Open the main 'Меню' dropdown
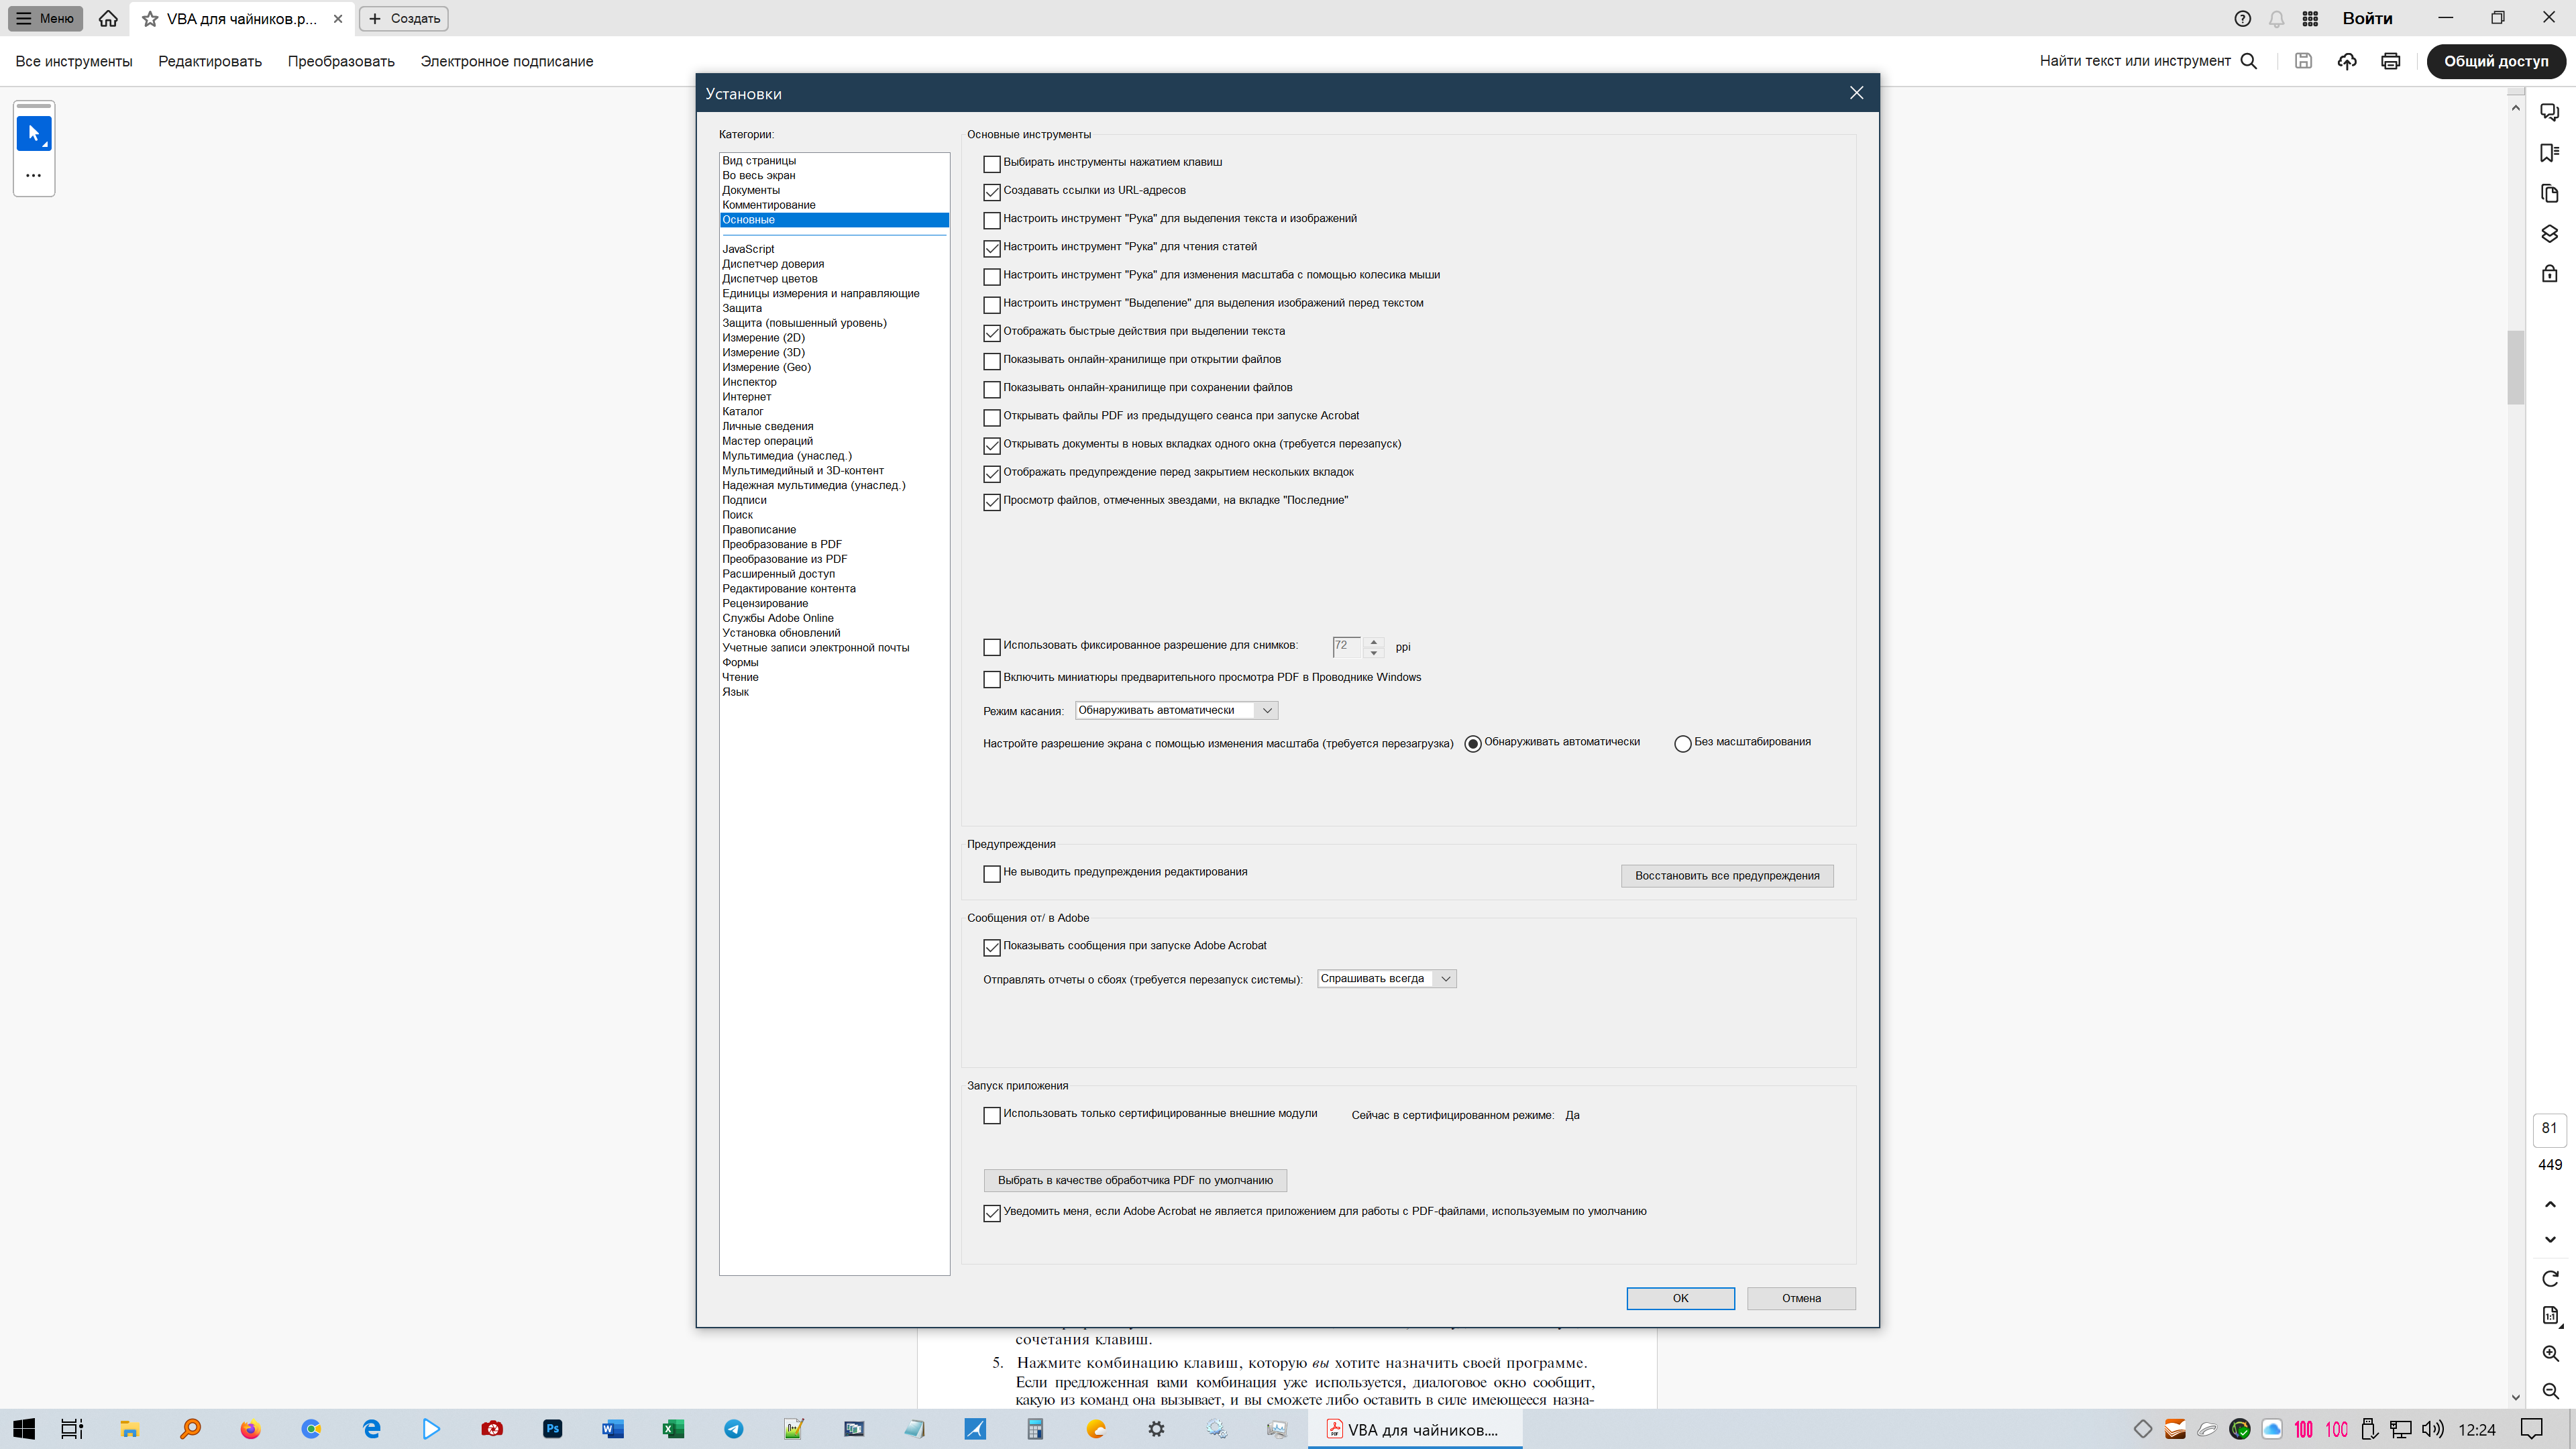This screenshot has height=1449, width=2576. pos(45,18)
